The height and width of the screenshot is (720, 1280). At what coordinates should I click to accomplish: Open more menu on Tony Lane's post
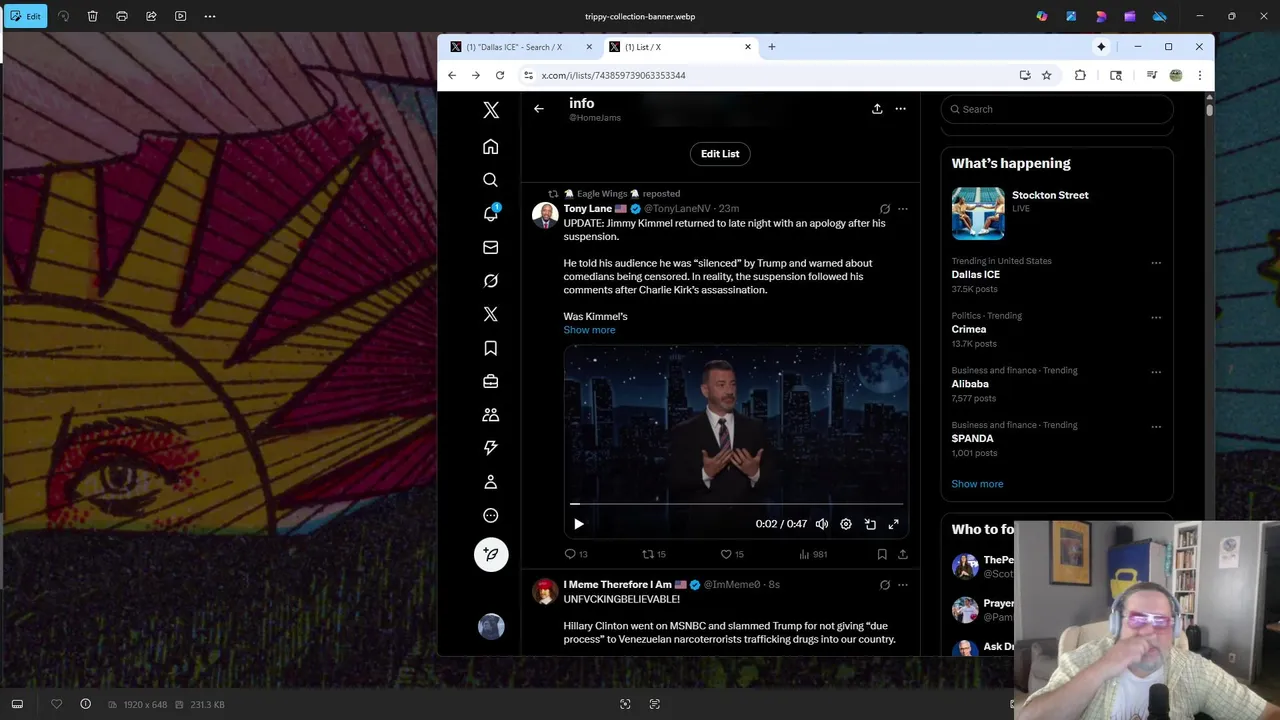click(x=903, y=209)
